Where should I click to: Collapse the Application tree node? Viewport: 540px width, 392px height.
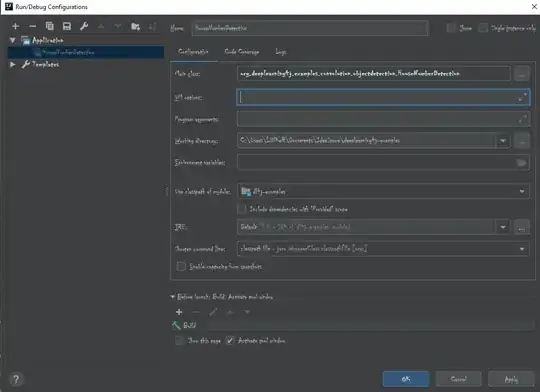[x=13, y=40]
